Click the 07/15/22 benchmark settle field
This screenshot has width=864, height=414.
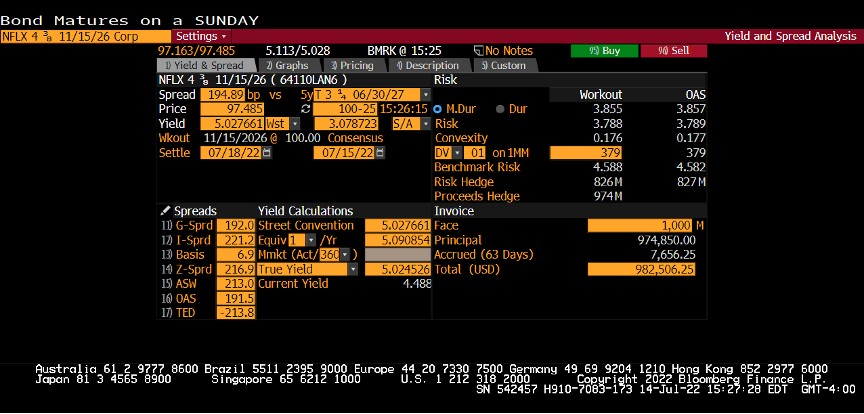[344, 153]
